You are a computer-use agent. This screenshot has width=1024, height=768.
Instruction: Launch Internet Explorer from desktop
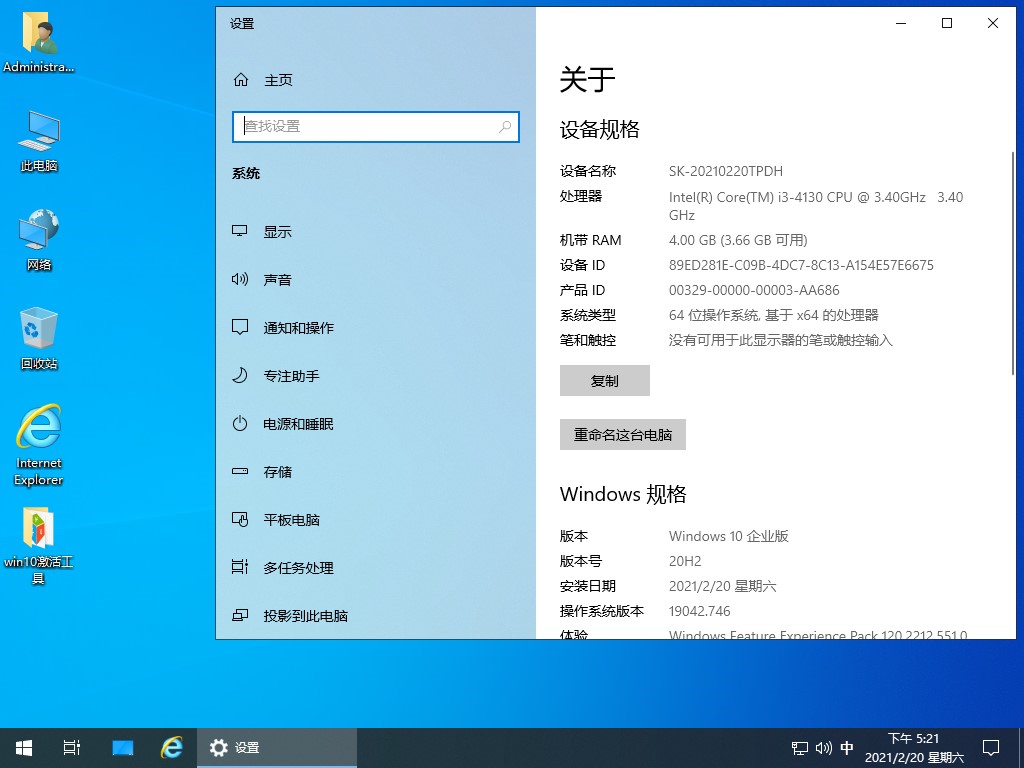tap(39, 444)
